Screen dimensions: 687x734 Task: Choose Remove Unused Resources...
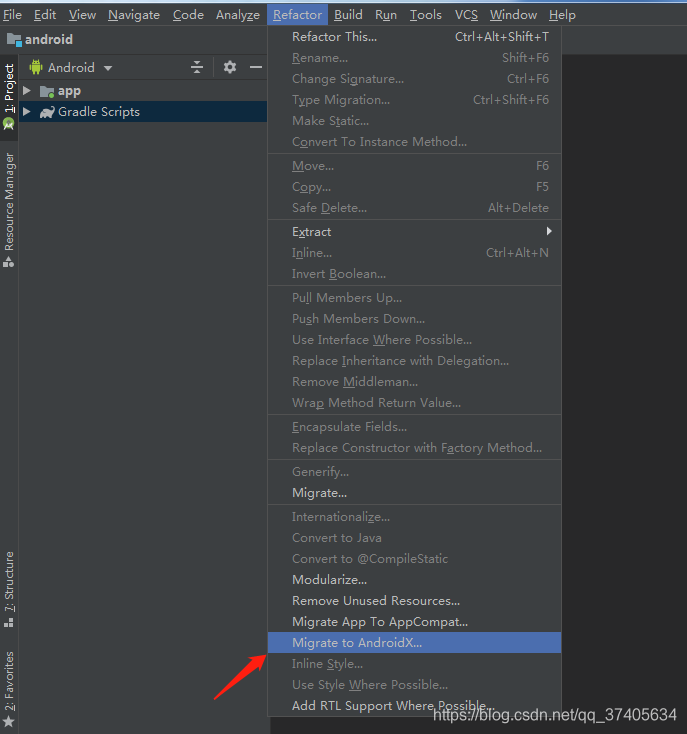415,601
